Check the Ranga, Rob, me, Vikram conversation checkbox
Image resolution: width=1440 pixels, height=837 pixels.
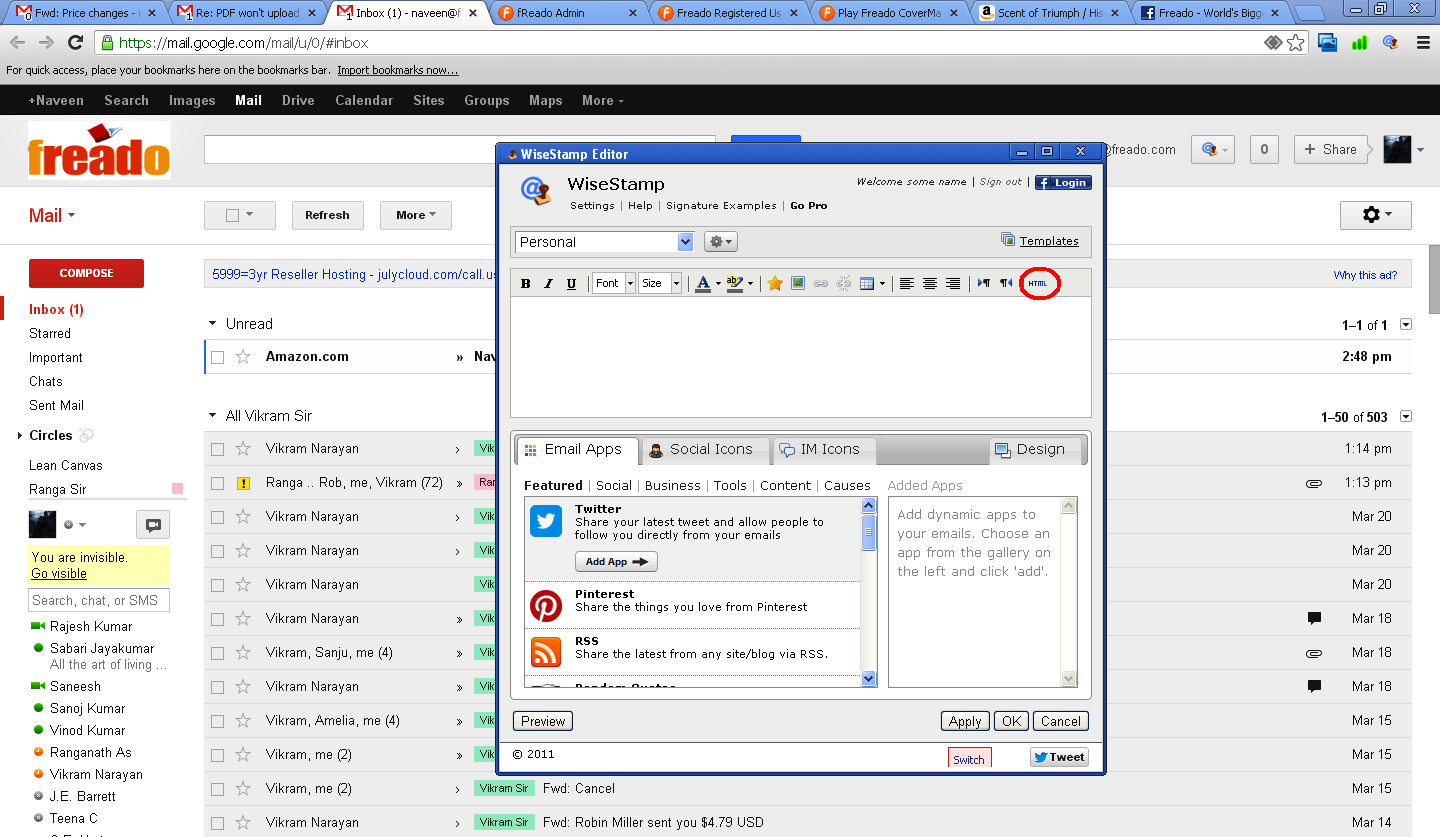218,483
